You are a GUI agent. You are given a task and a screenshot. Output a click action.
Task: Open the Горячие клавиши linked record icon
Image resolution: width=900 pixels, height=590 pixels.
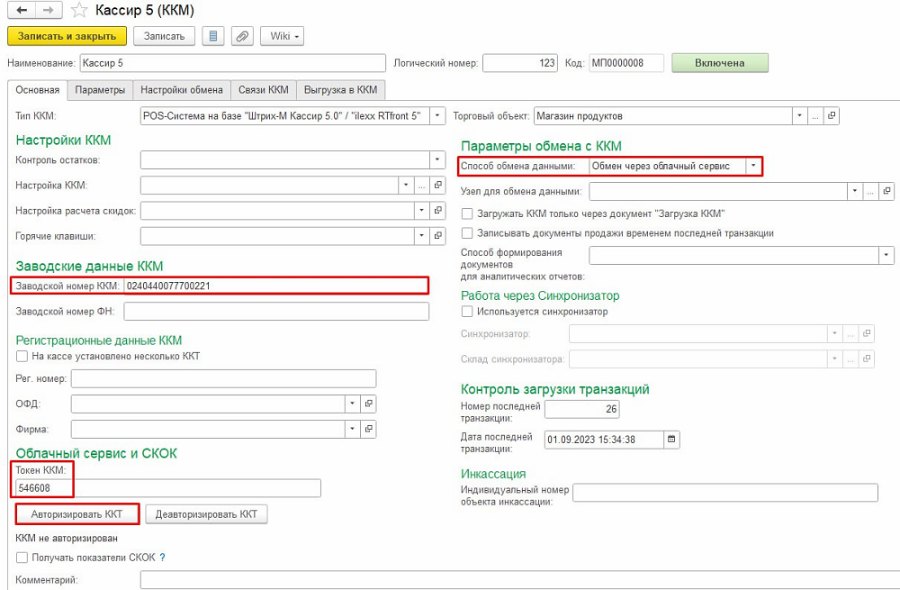point(438,235)
